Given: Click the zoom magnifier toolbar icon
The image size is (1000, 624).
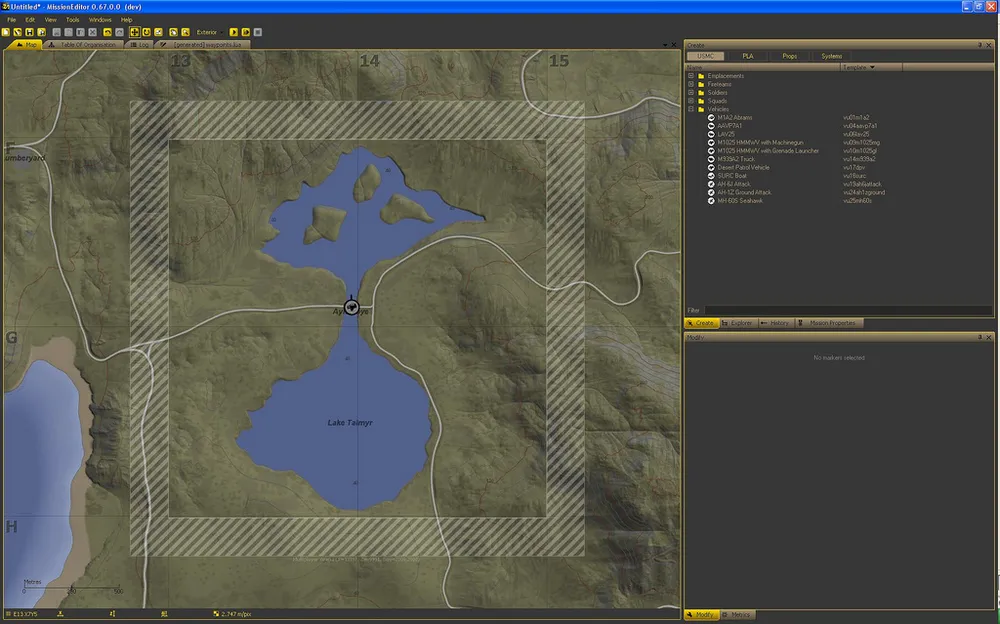Looking at the screenshot, I should coord(185,32).
